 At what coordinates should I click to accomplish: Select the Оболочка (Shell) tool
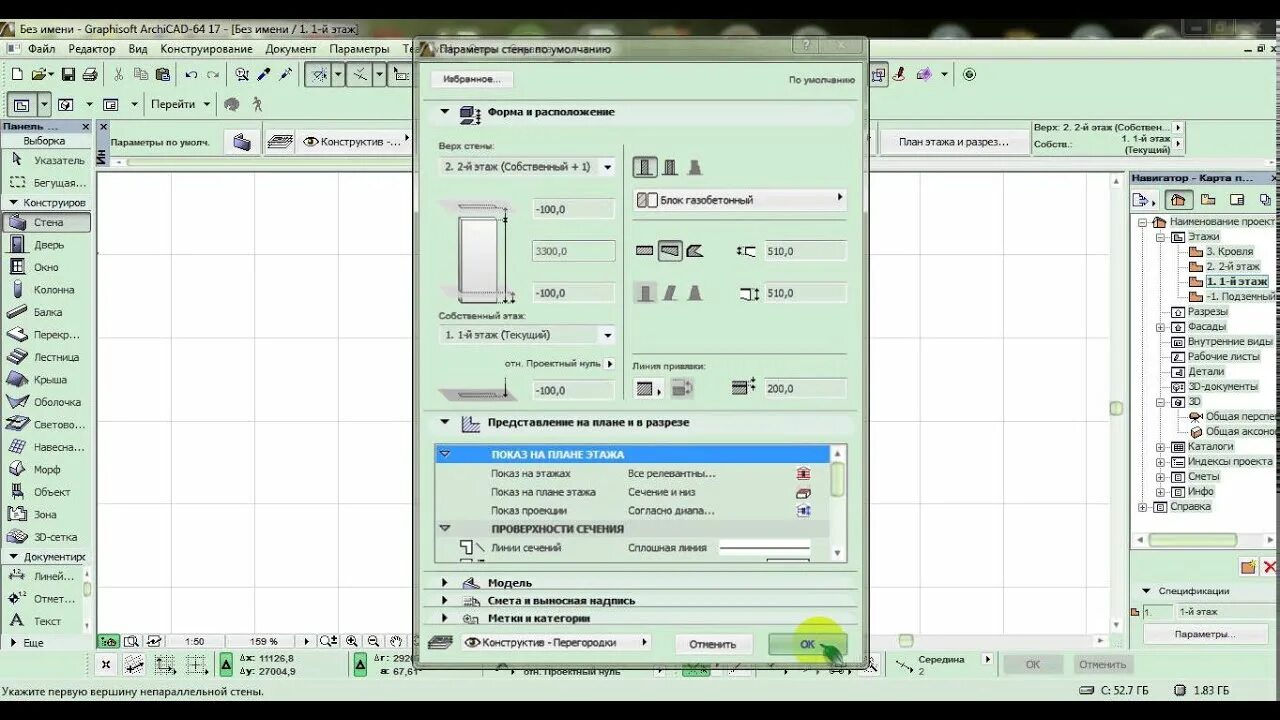(x=46, y=402)
